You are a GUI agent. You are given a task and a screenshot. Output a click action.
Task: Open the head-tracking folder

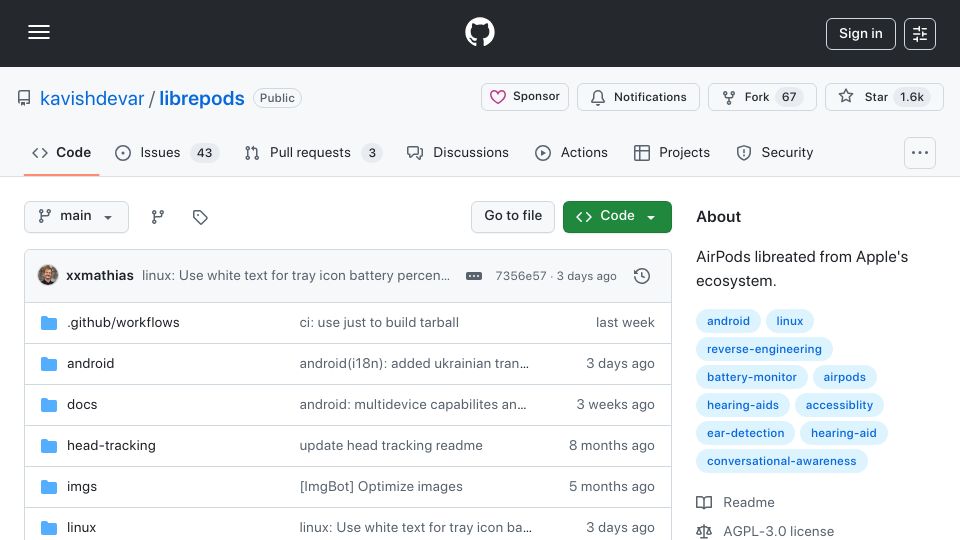(x=111, y=446)
